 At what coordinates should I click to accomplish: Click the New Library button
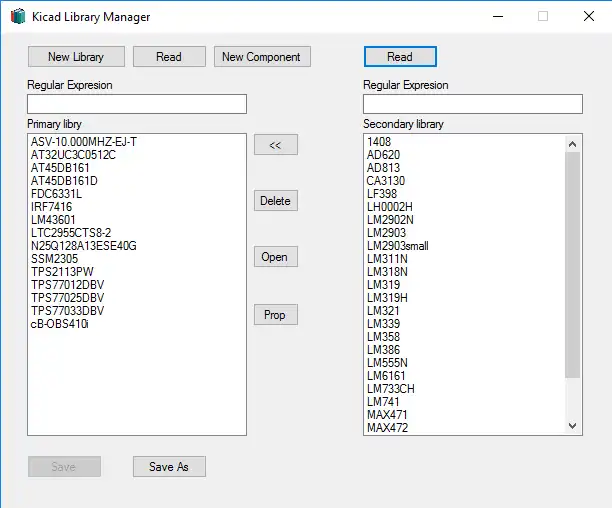click(x=76, y=57)
